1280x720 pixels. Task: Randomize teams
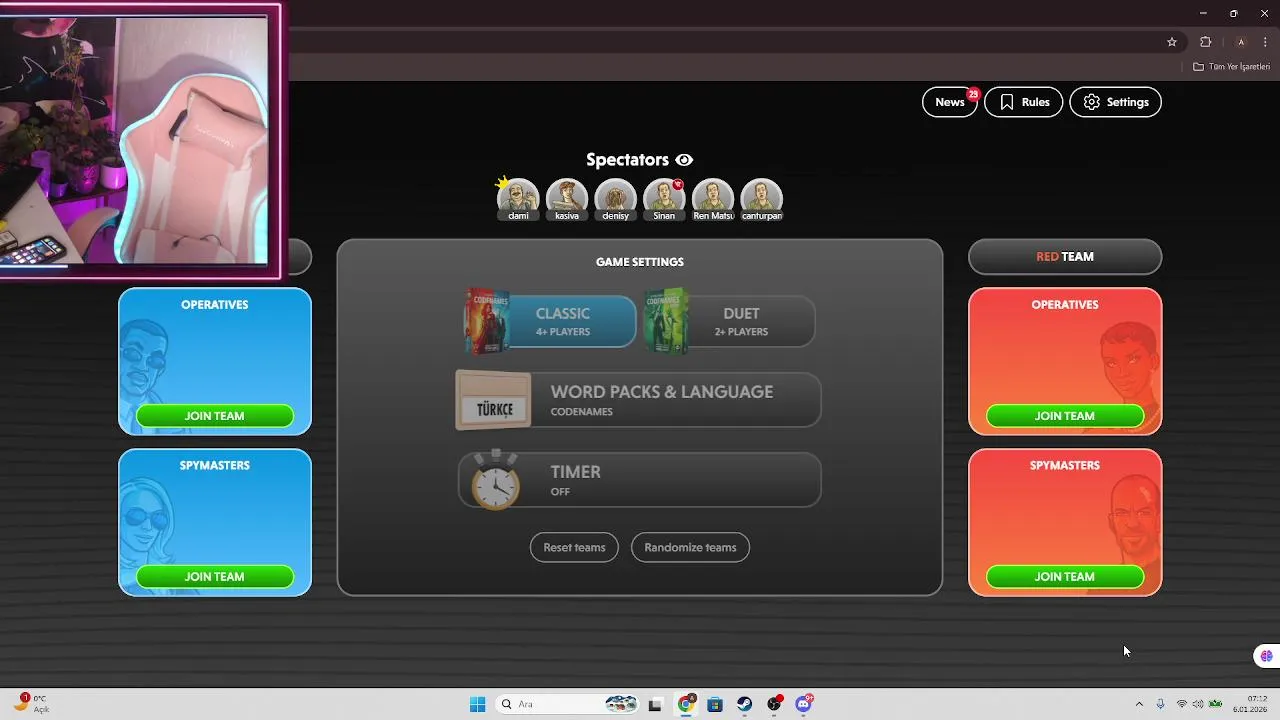point(690,547)
